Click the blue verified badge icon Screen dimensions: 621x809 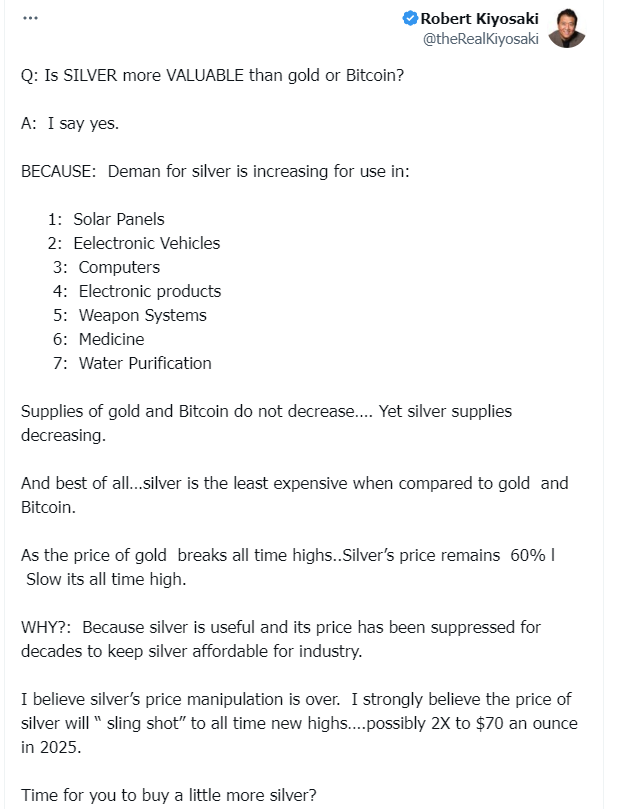pos(410,19)
